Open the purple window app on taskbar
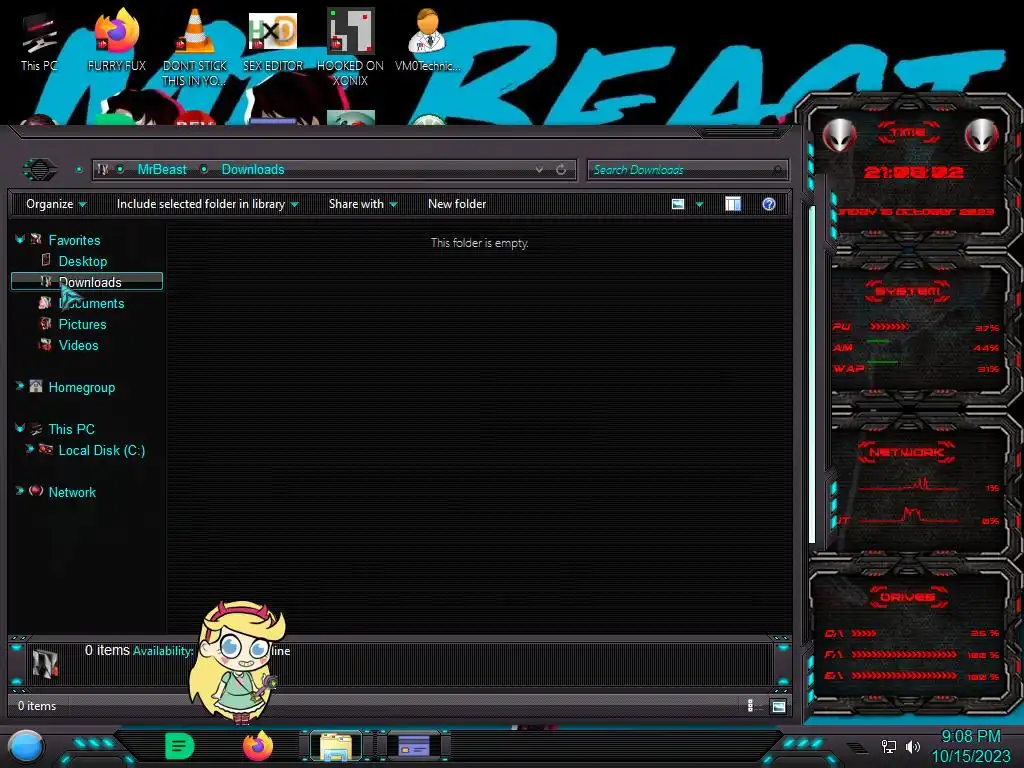 tap(414, 746)
